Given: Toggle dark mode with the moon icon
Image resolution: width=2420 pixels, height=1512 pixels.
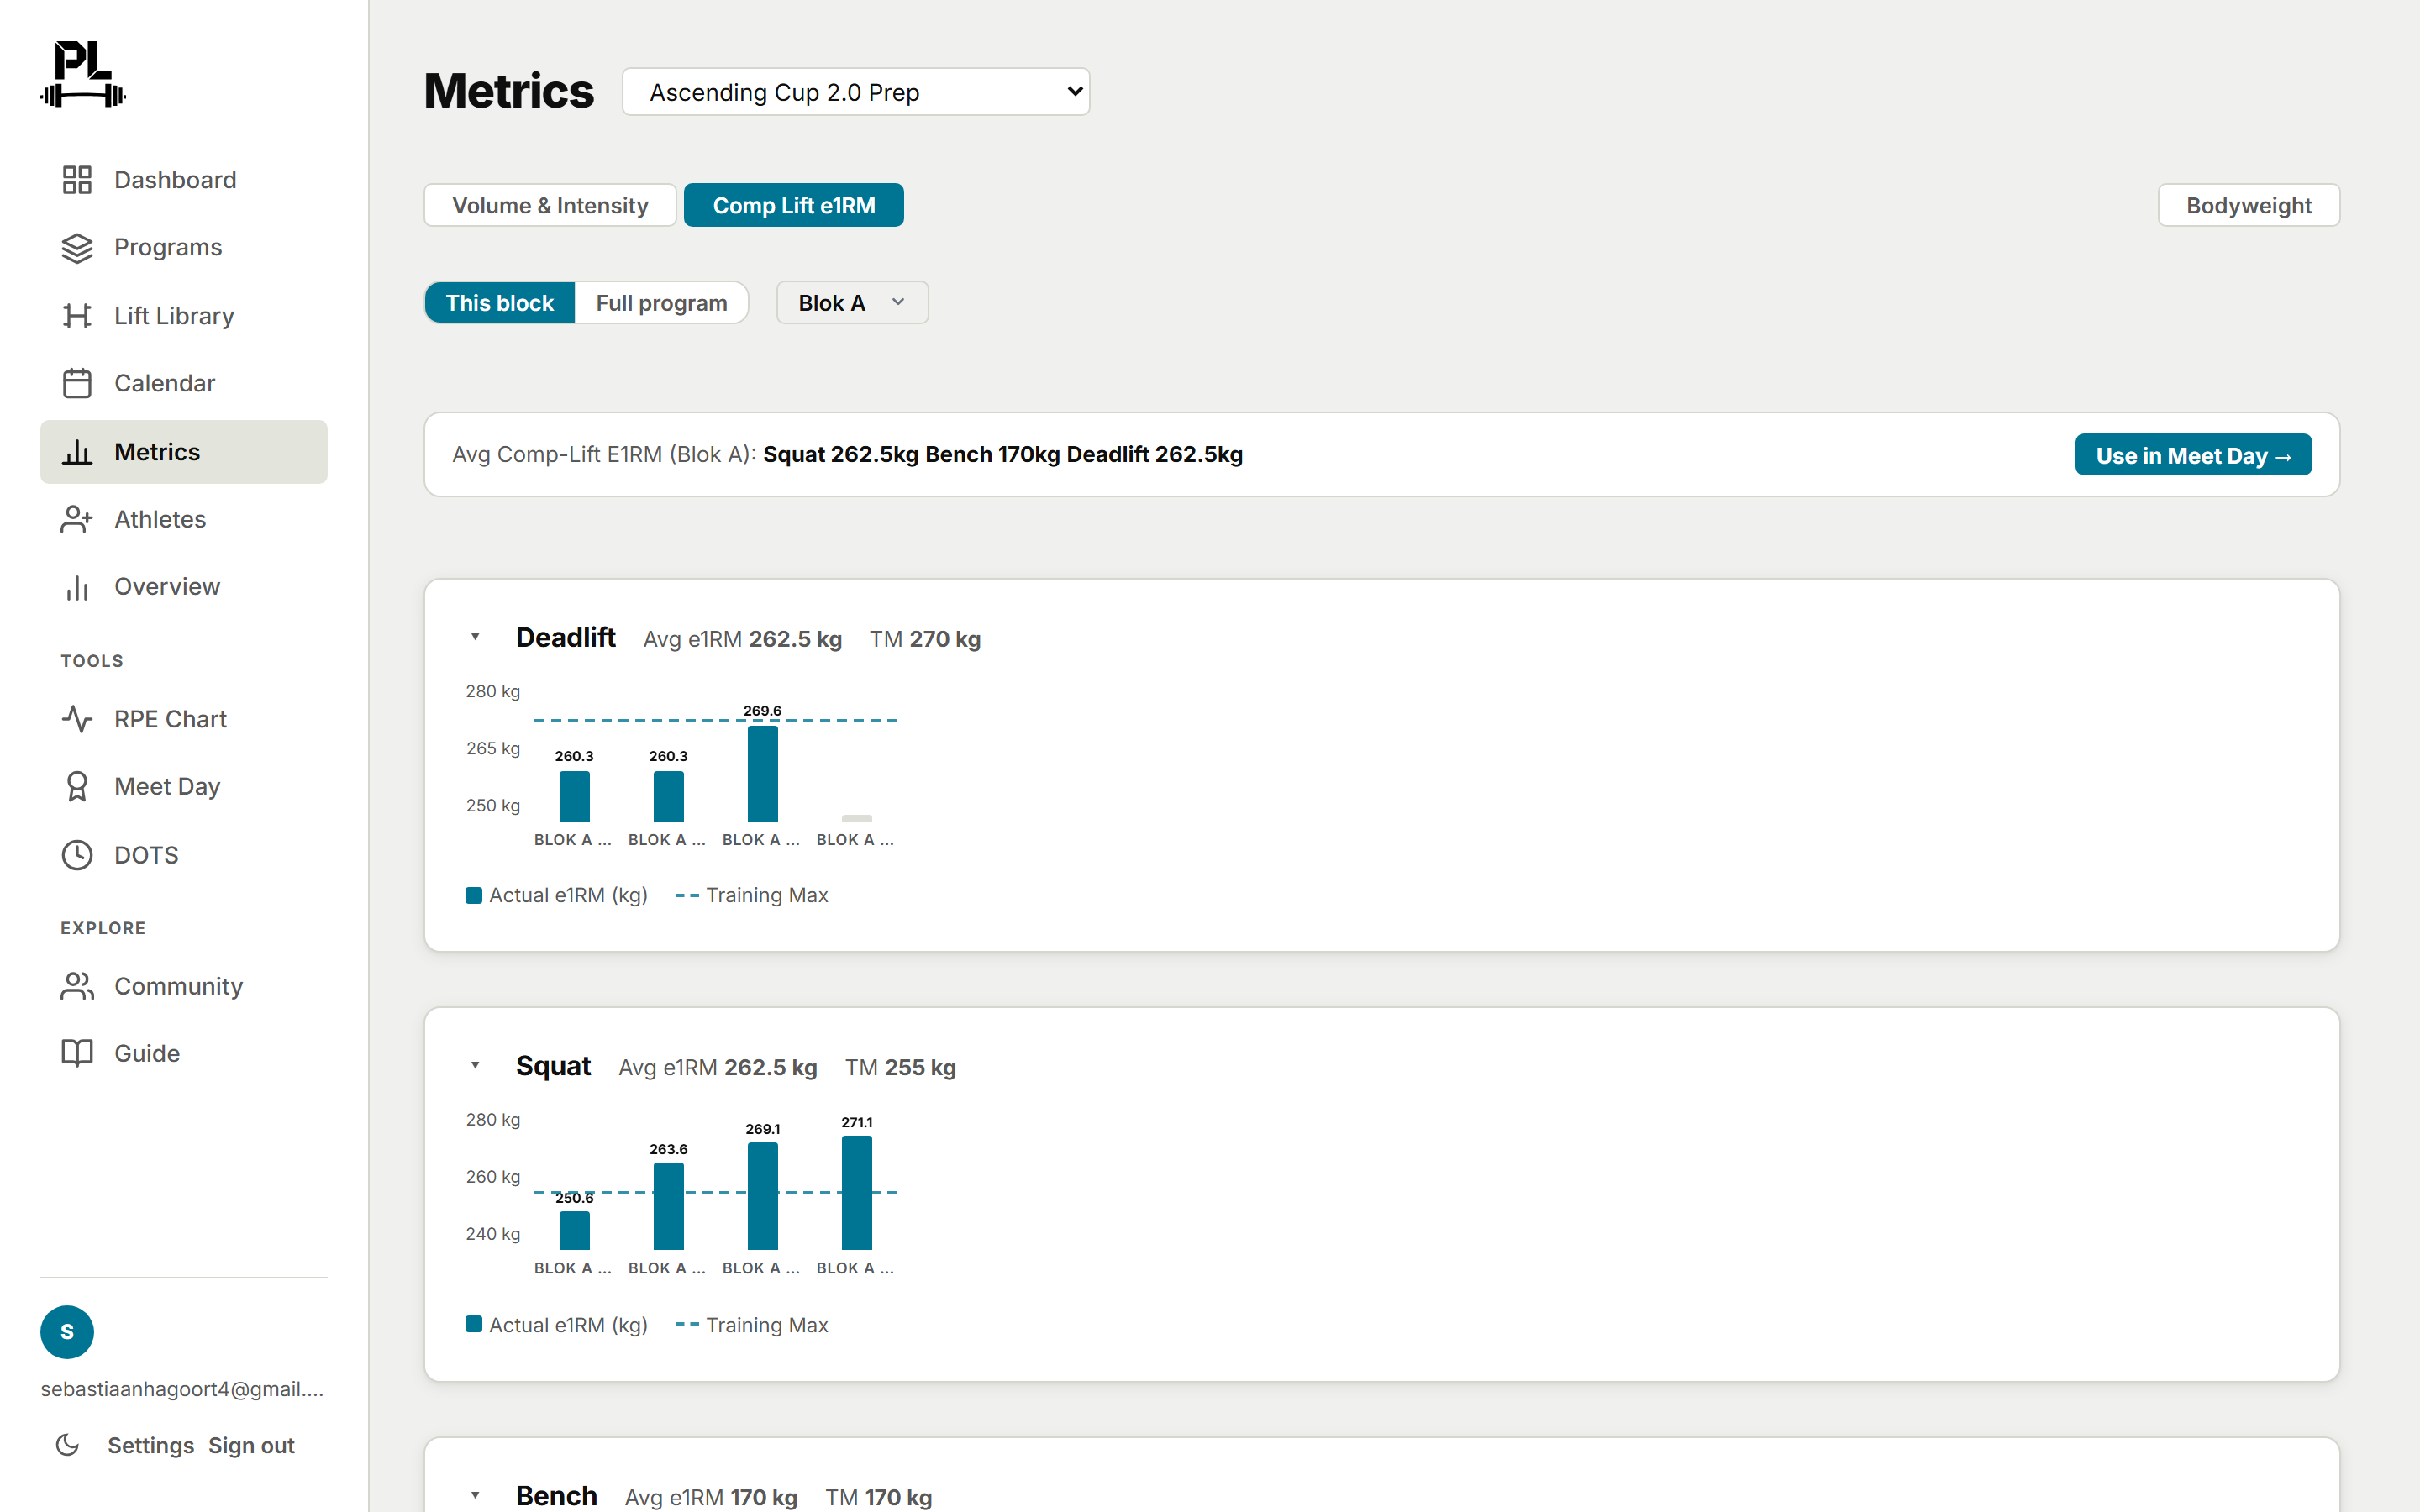Looking at the screenshot, I should (67, 1445).
